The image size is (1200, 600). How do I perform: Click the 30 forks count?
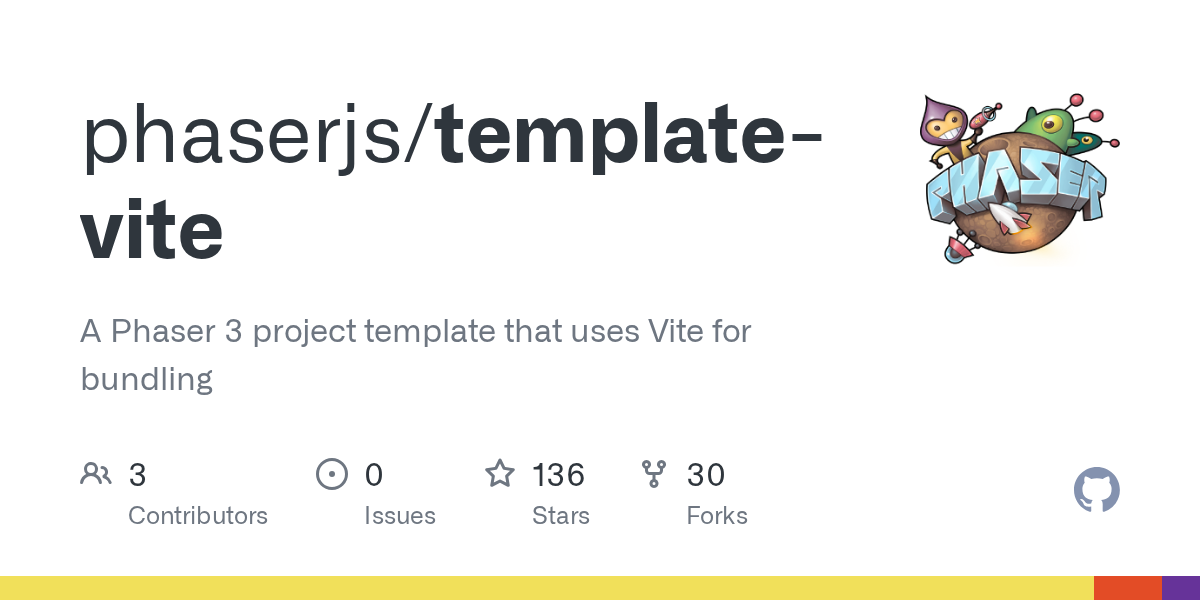click(x=706, y=474)
